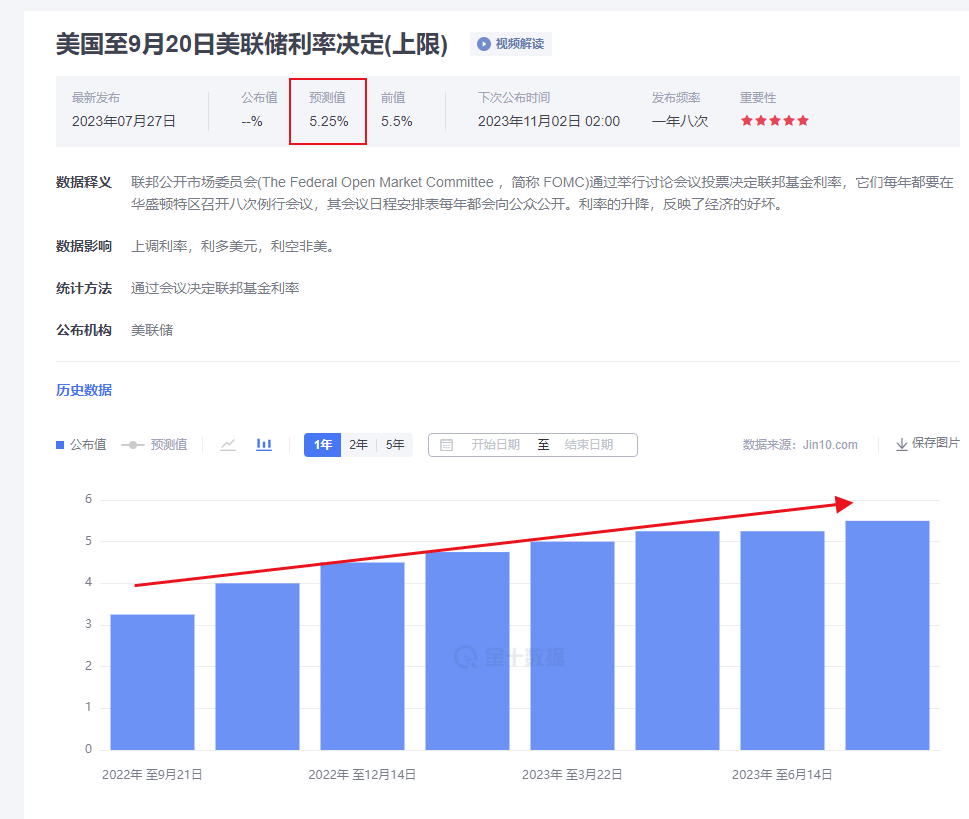The image size is (969, 819).
Task: Select the 1年 time range tab
Action: tap(322, 444)
